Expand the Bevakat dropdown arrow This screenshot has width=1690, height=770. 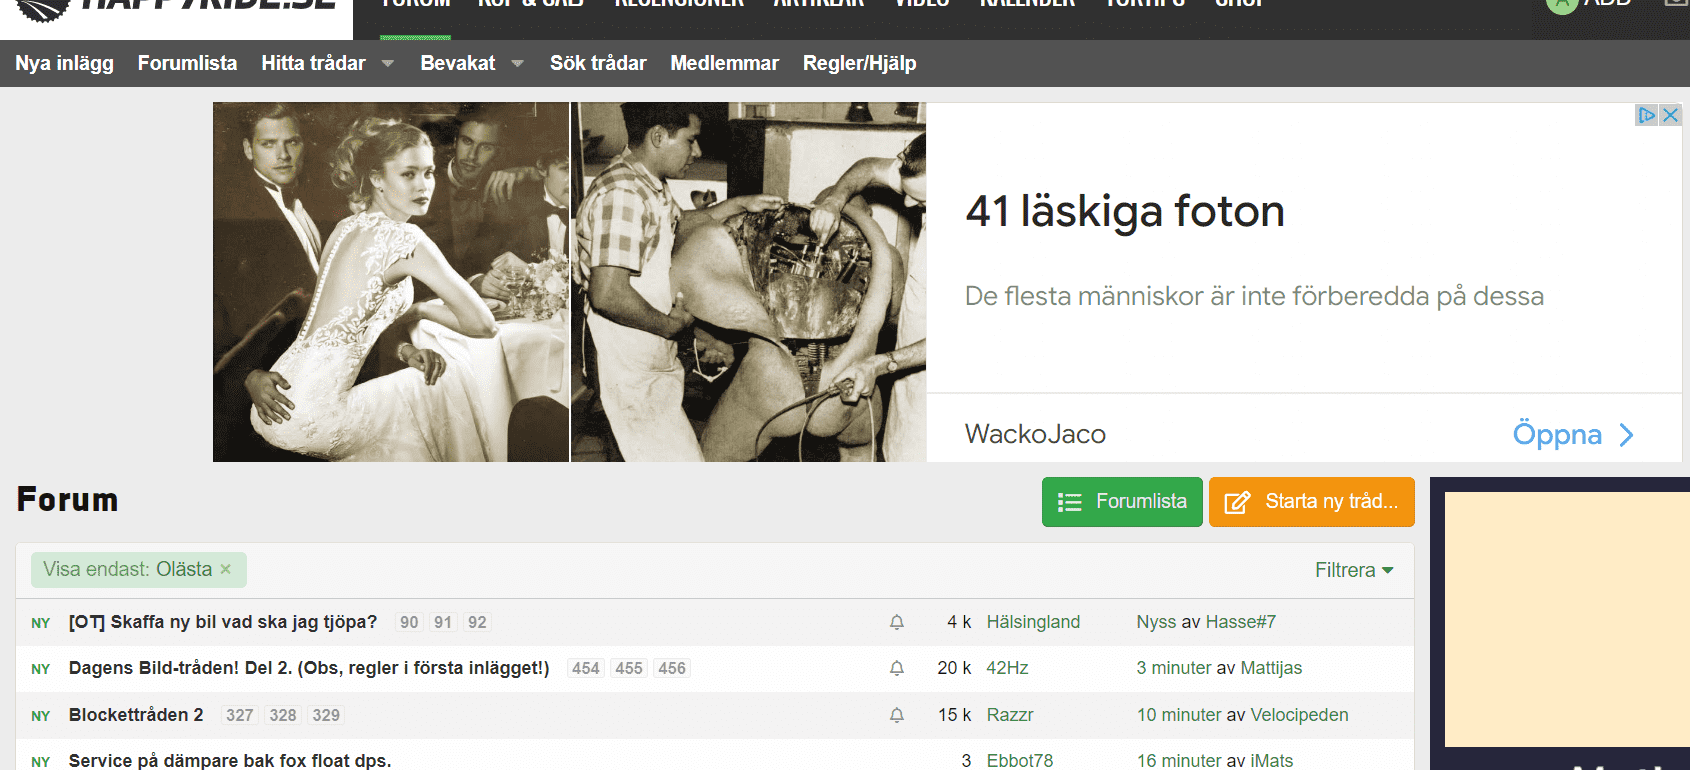point(517,63)
